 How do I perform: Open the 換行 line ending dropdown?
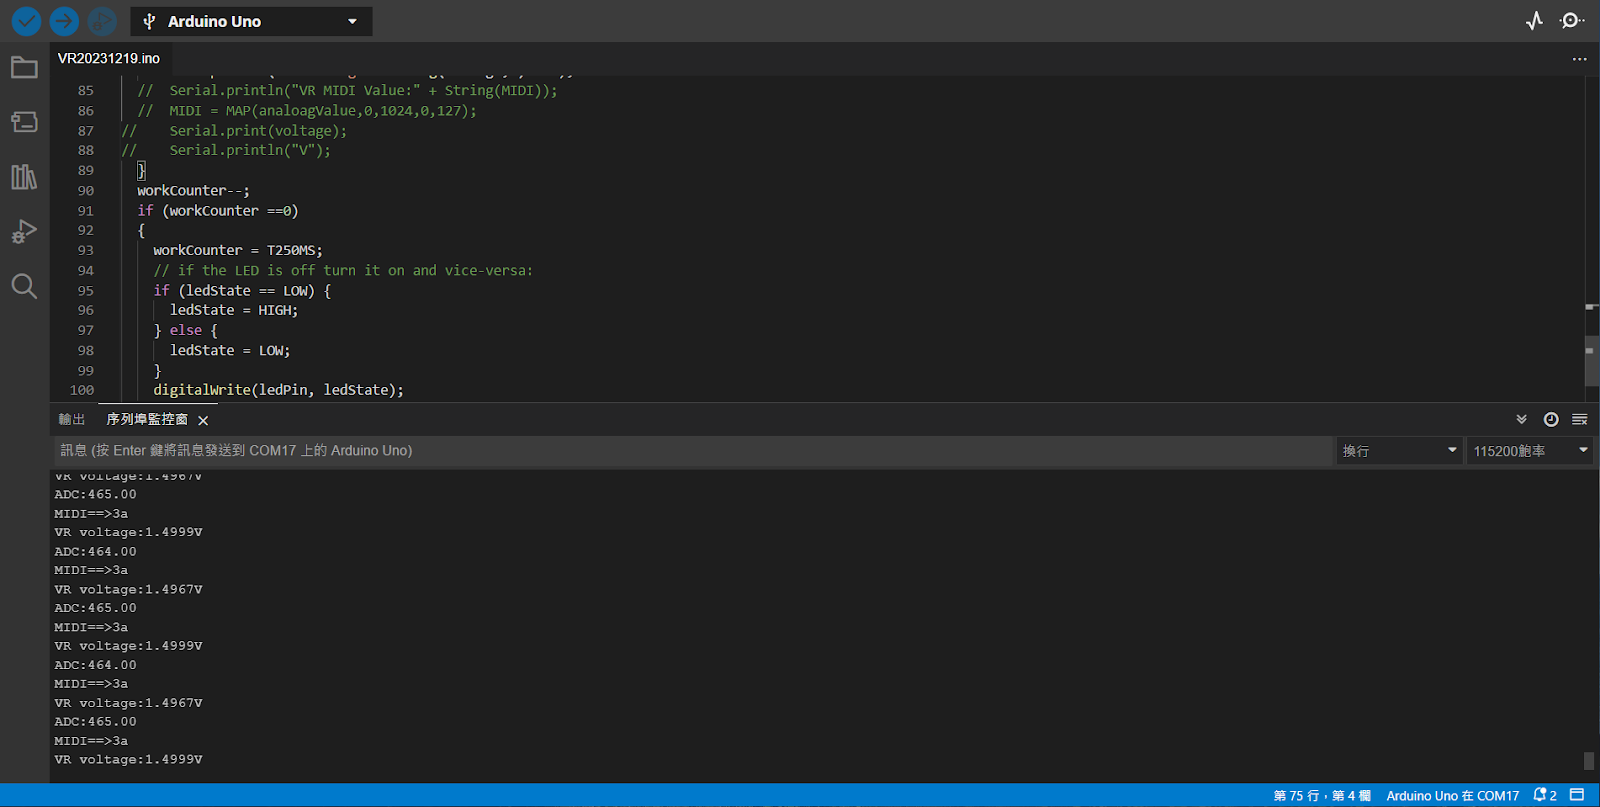(x=1399, y=451)
